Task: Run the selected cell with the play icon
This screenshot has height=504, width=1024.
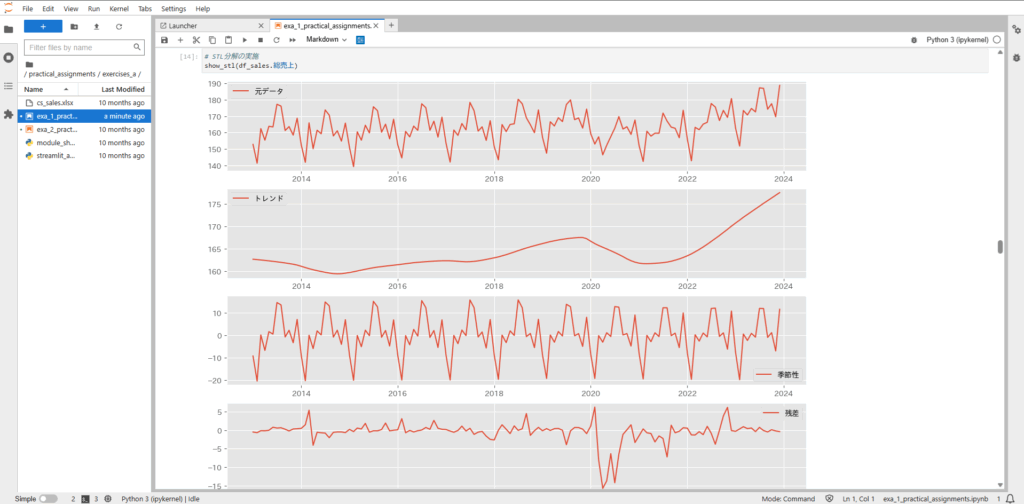Action: [244, 40]
